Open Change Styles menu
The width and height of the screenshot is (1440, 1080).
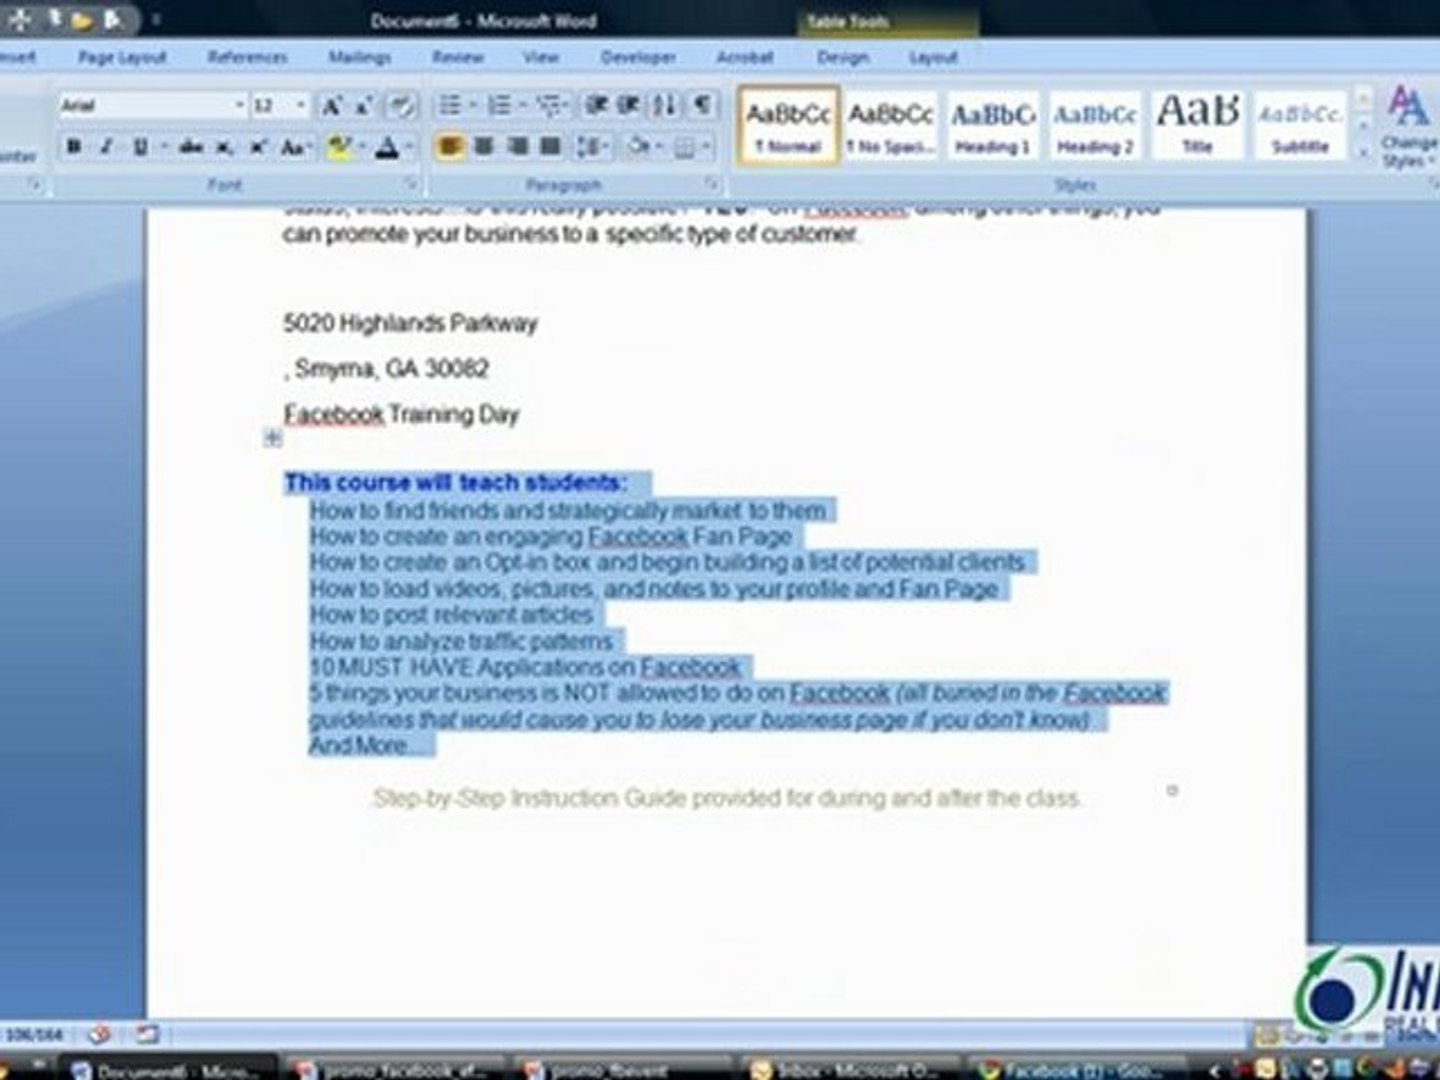click(1408, 127)
